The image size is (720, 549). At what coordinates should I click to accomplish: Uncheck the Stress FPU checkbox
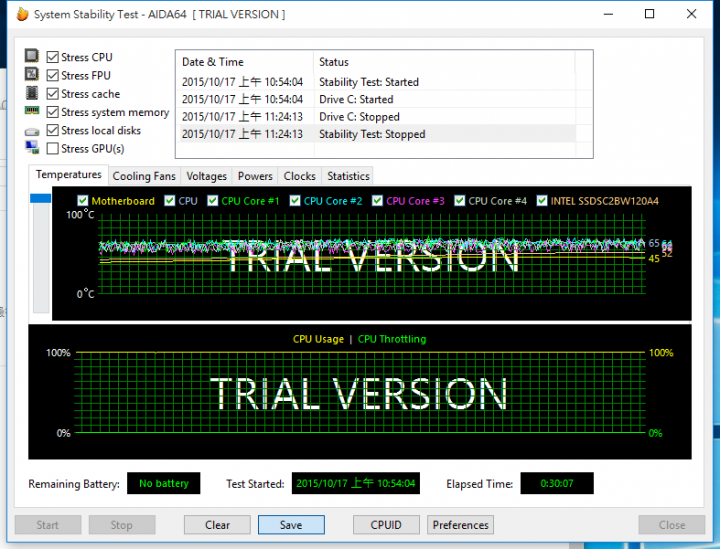(53, 75)
